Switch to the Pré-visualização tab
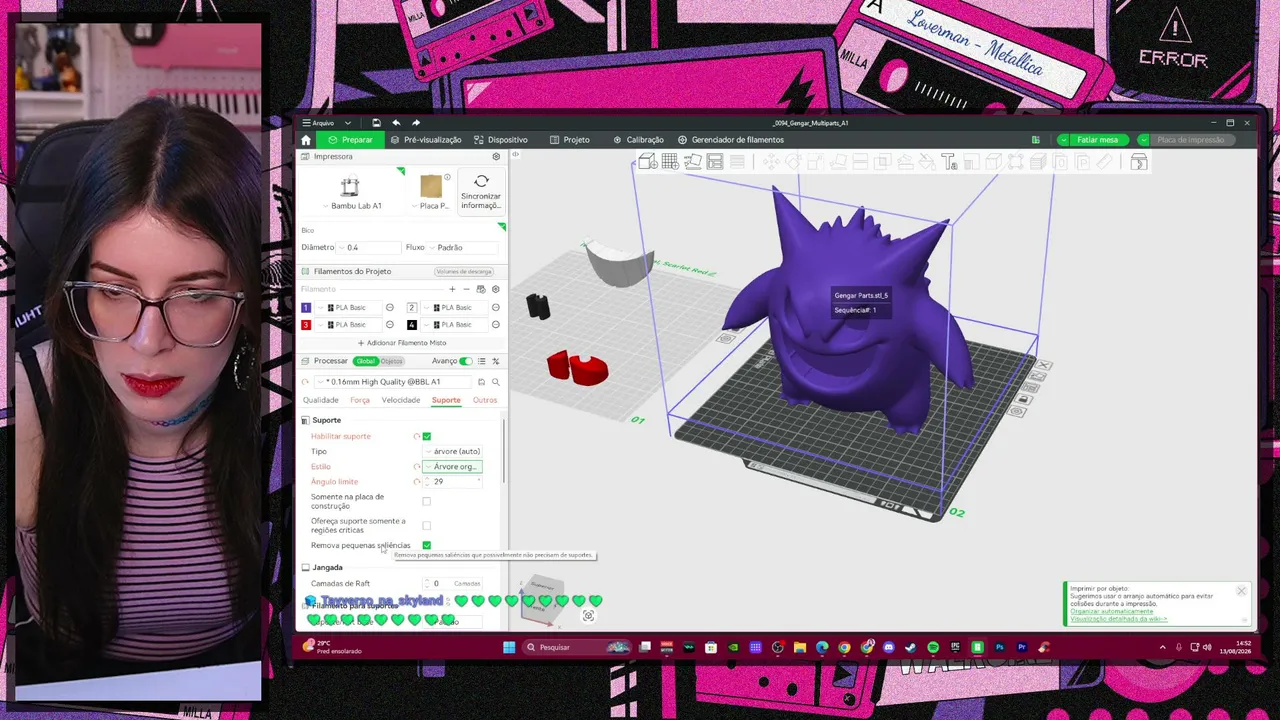Image resolution: width=1280 pixels, height=720 pixels. click(427, 140)
